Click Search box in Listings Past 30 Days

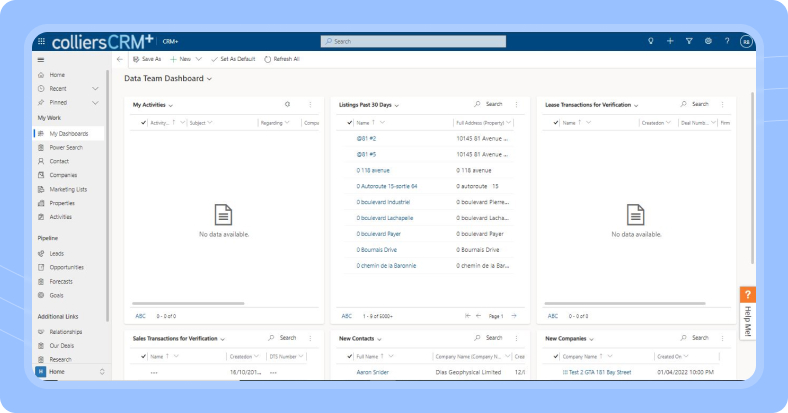tap(488, 105)
